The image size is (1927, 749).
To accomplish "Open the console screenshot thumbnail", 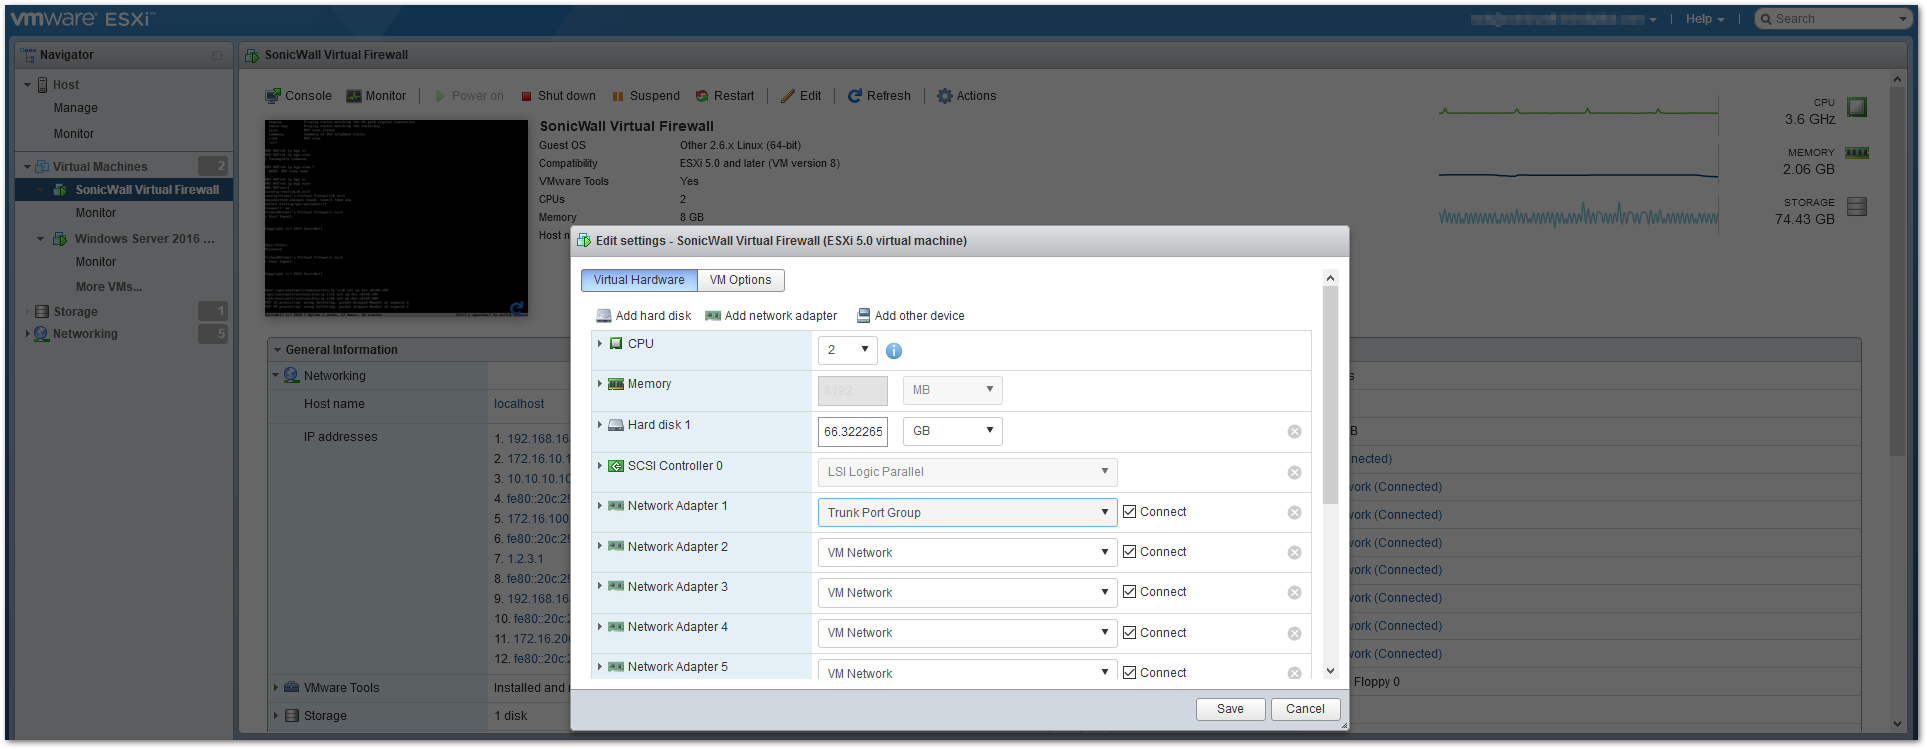I will 396,217.
